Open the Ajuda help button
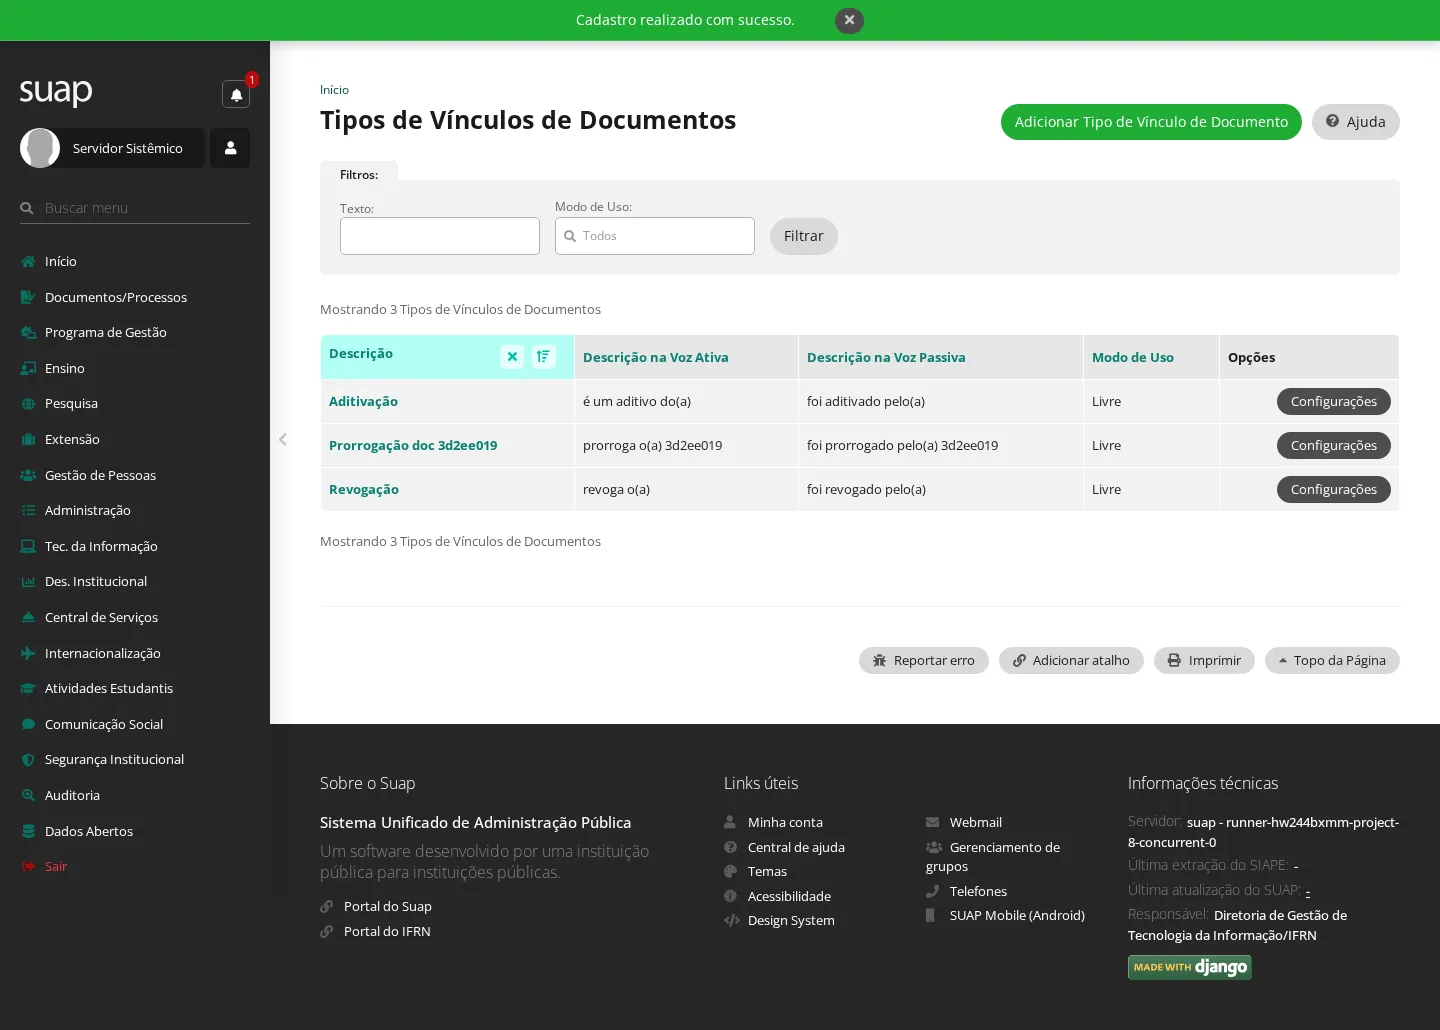1440x1030 pixels. click(1356, 122)
